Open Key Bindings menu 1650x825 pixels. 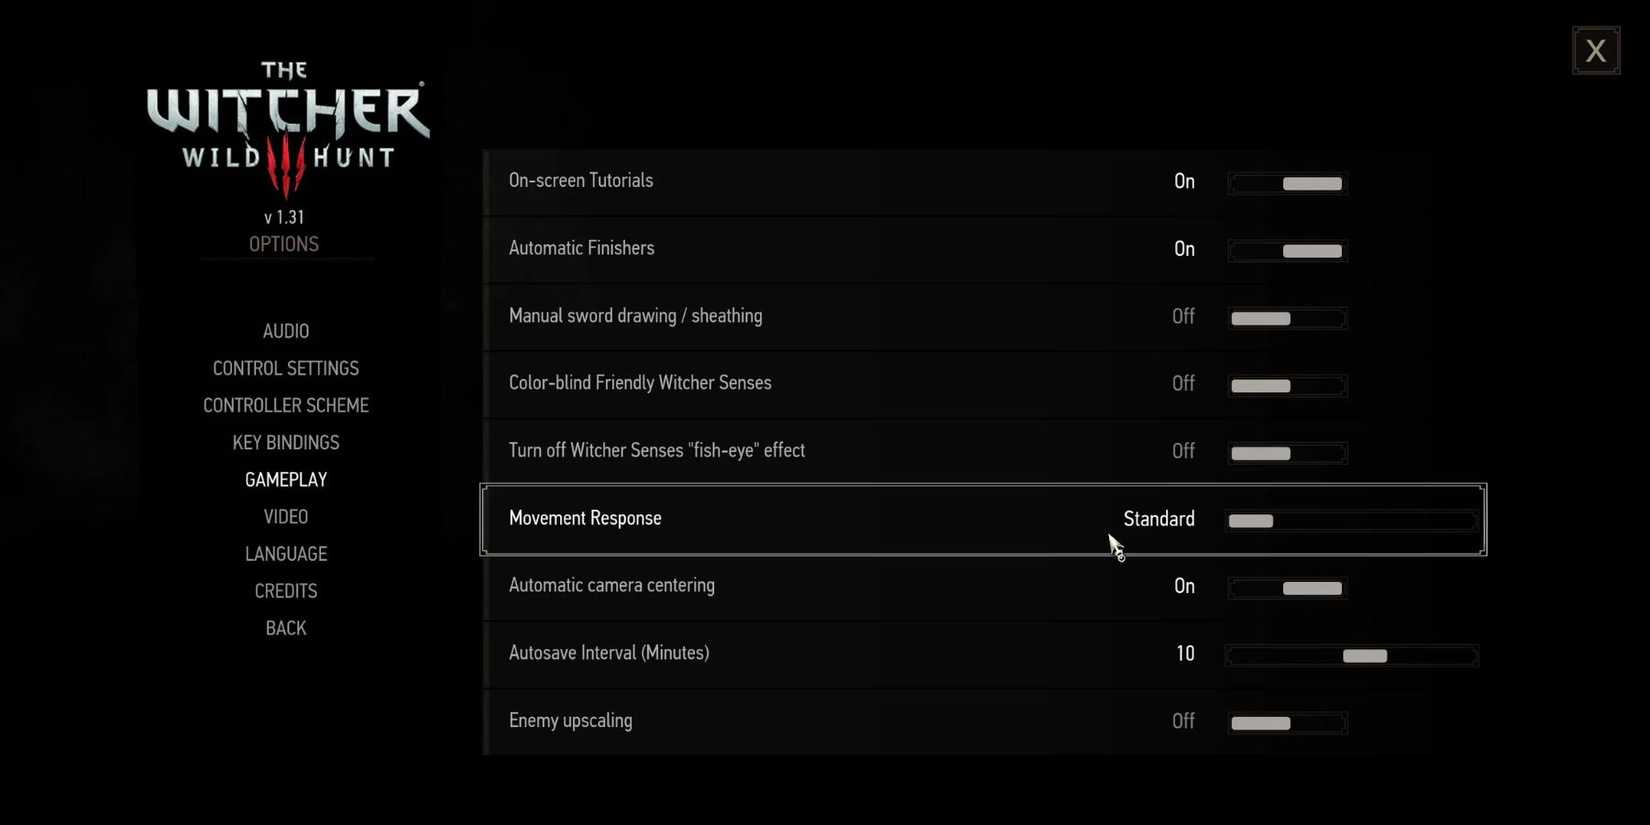[286, 442]
